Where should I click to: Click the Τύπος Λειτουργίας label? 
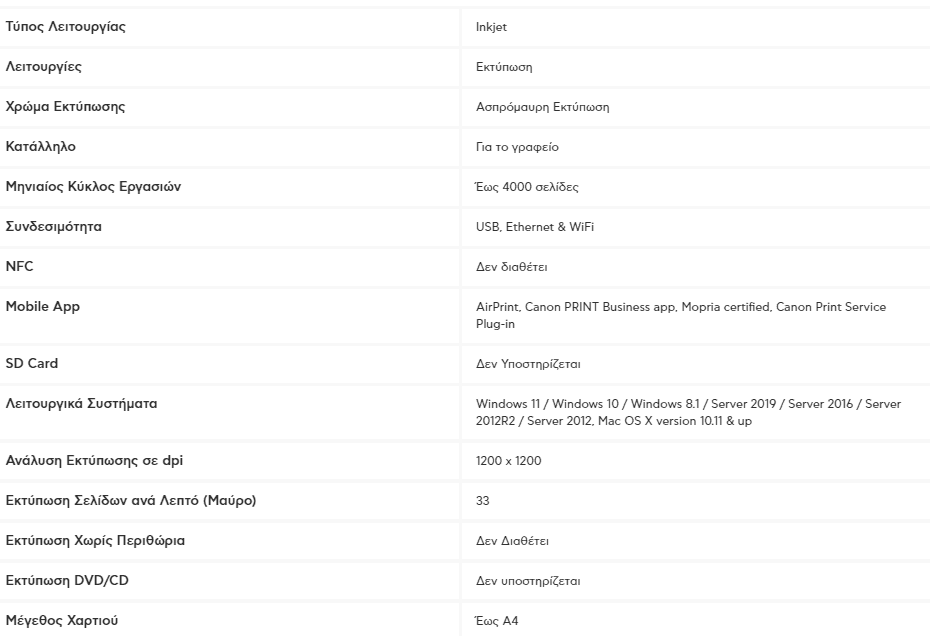click(66, 27)
